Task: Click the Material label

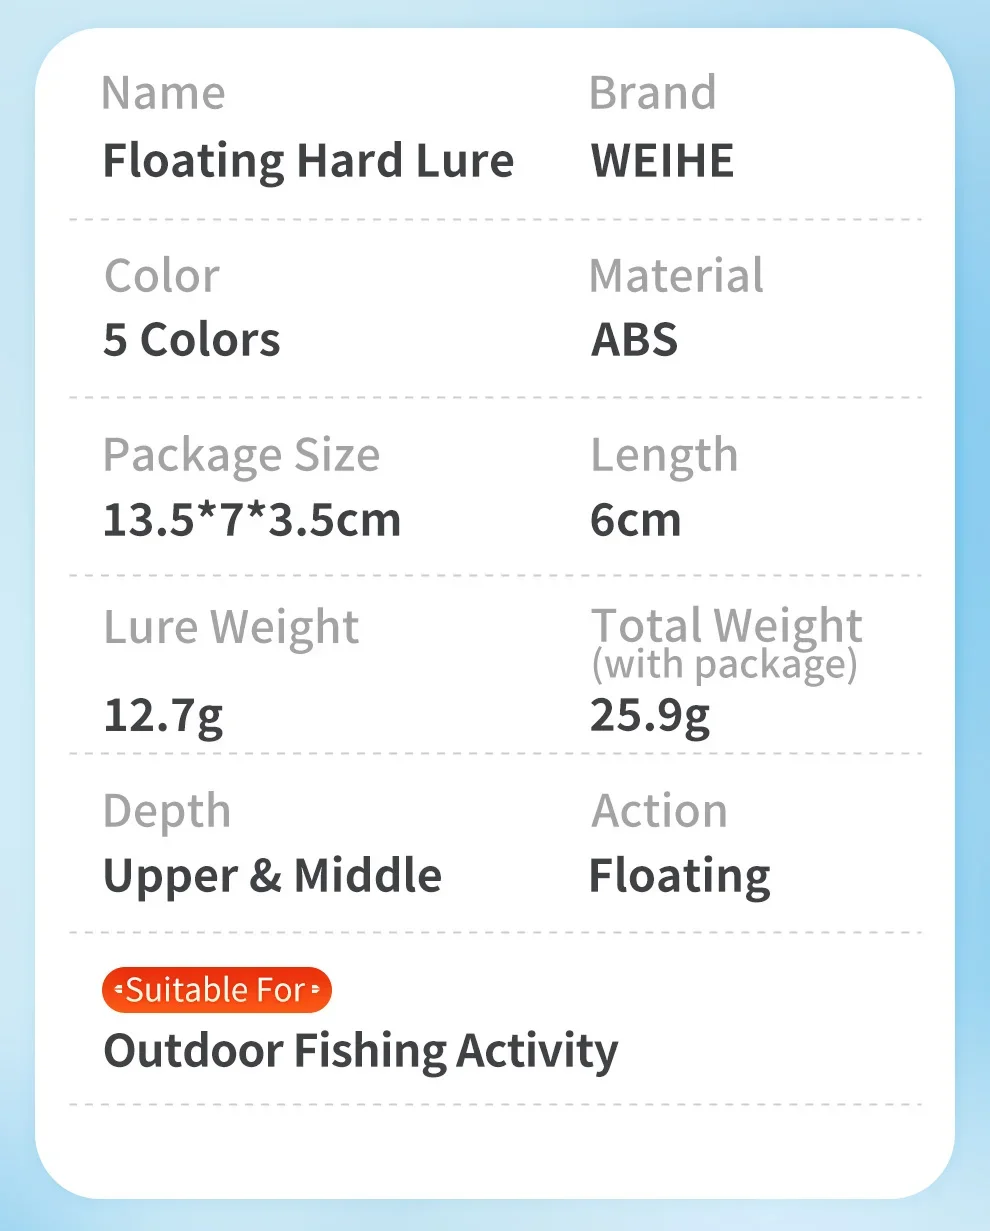Action: point(676,276)
